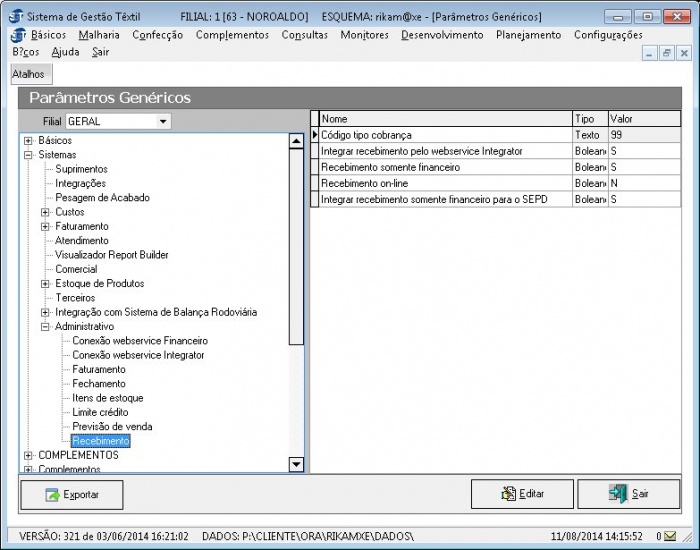Expand the Básicos tree node
The width and height of the screenshot is (700, 550).
click(x=28, y=141)
